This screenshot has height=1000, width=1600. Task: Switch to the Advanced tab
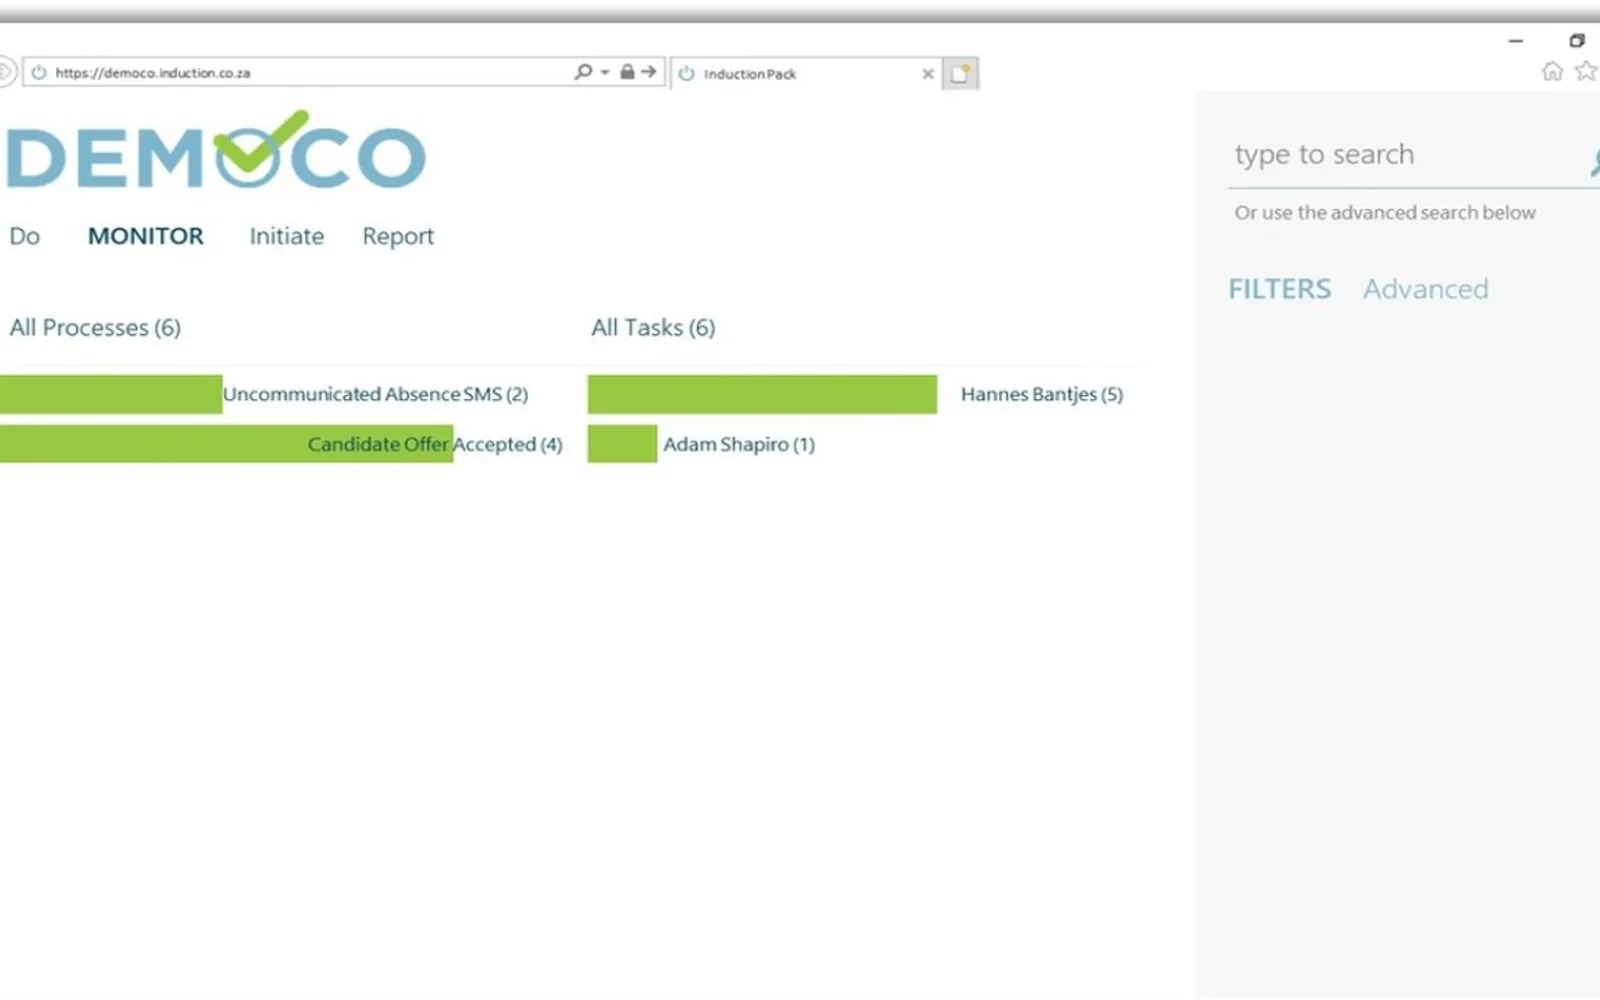1426,289
